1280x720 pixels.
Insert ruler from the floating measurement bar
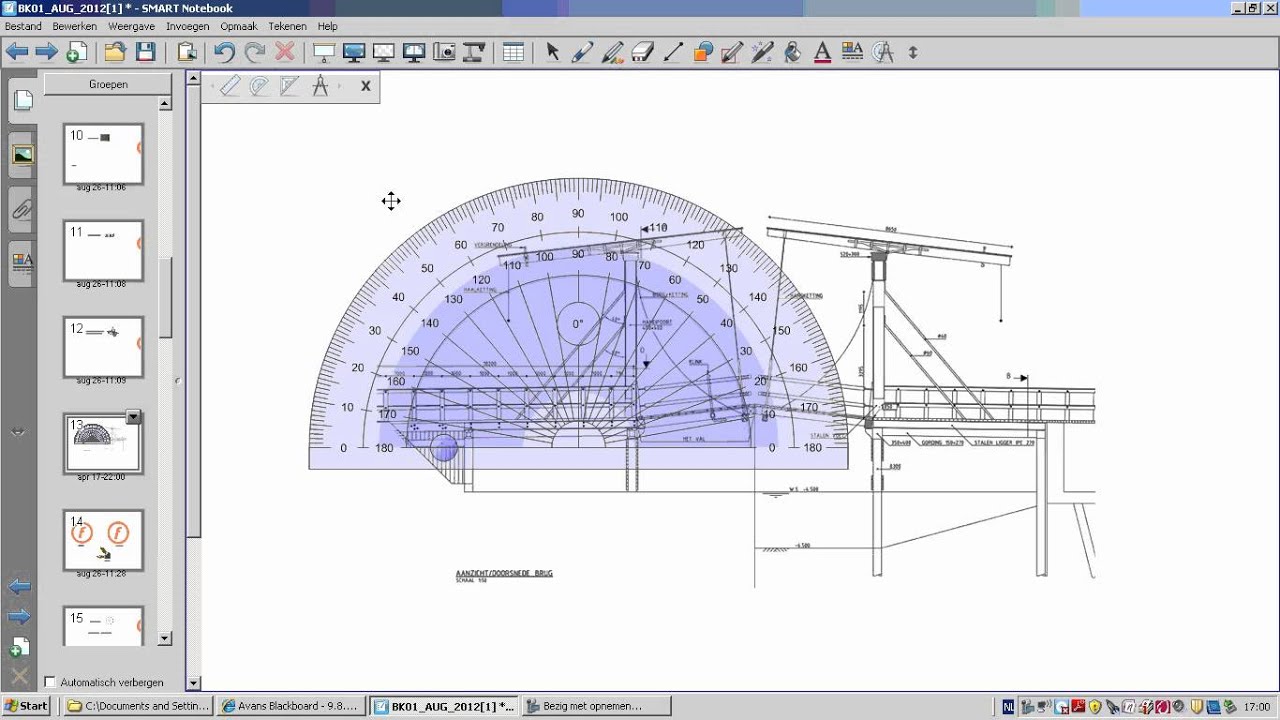230,86
